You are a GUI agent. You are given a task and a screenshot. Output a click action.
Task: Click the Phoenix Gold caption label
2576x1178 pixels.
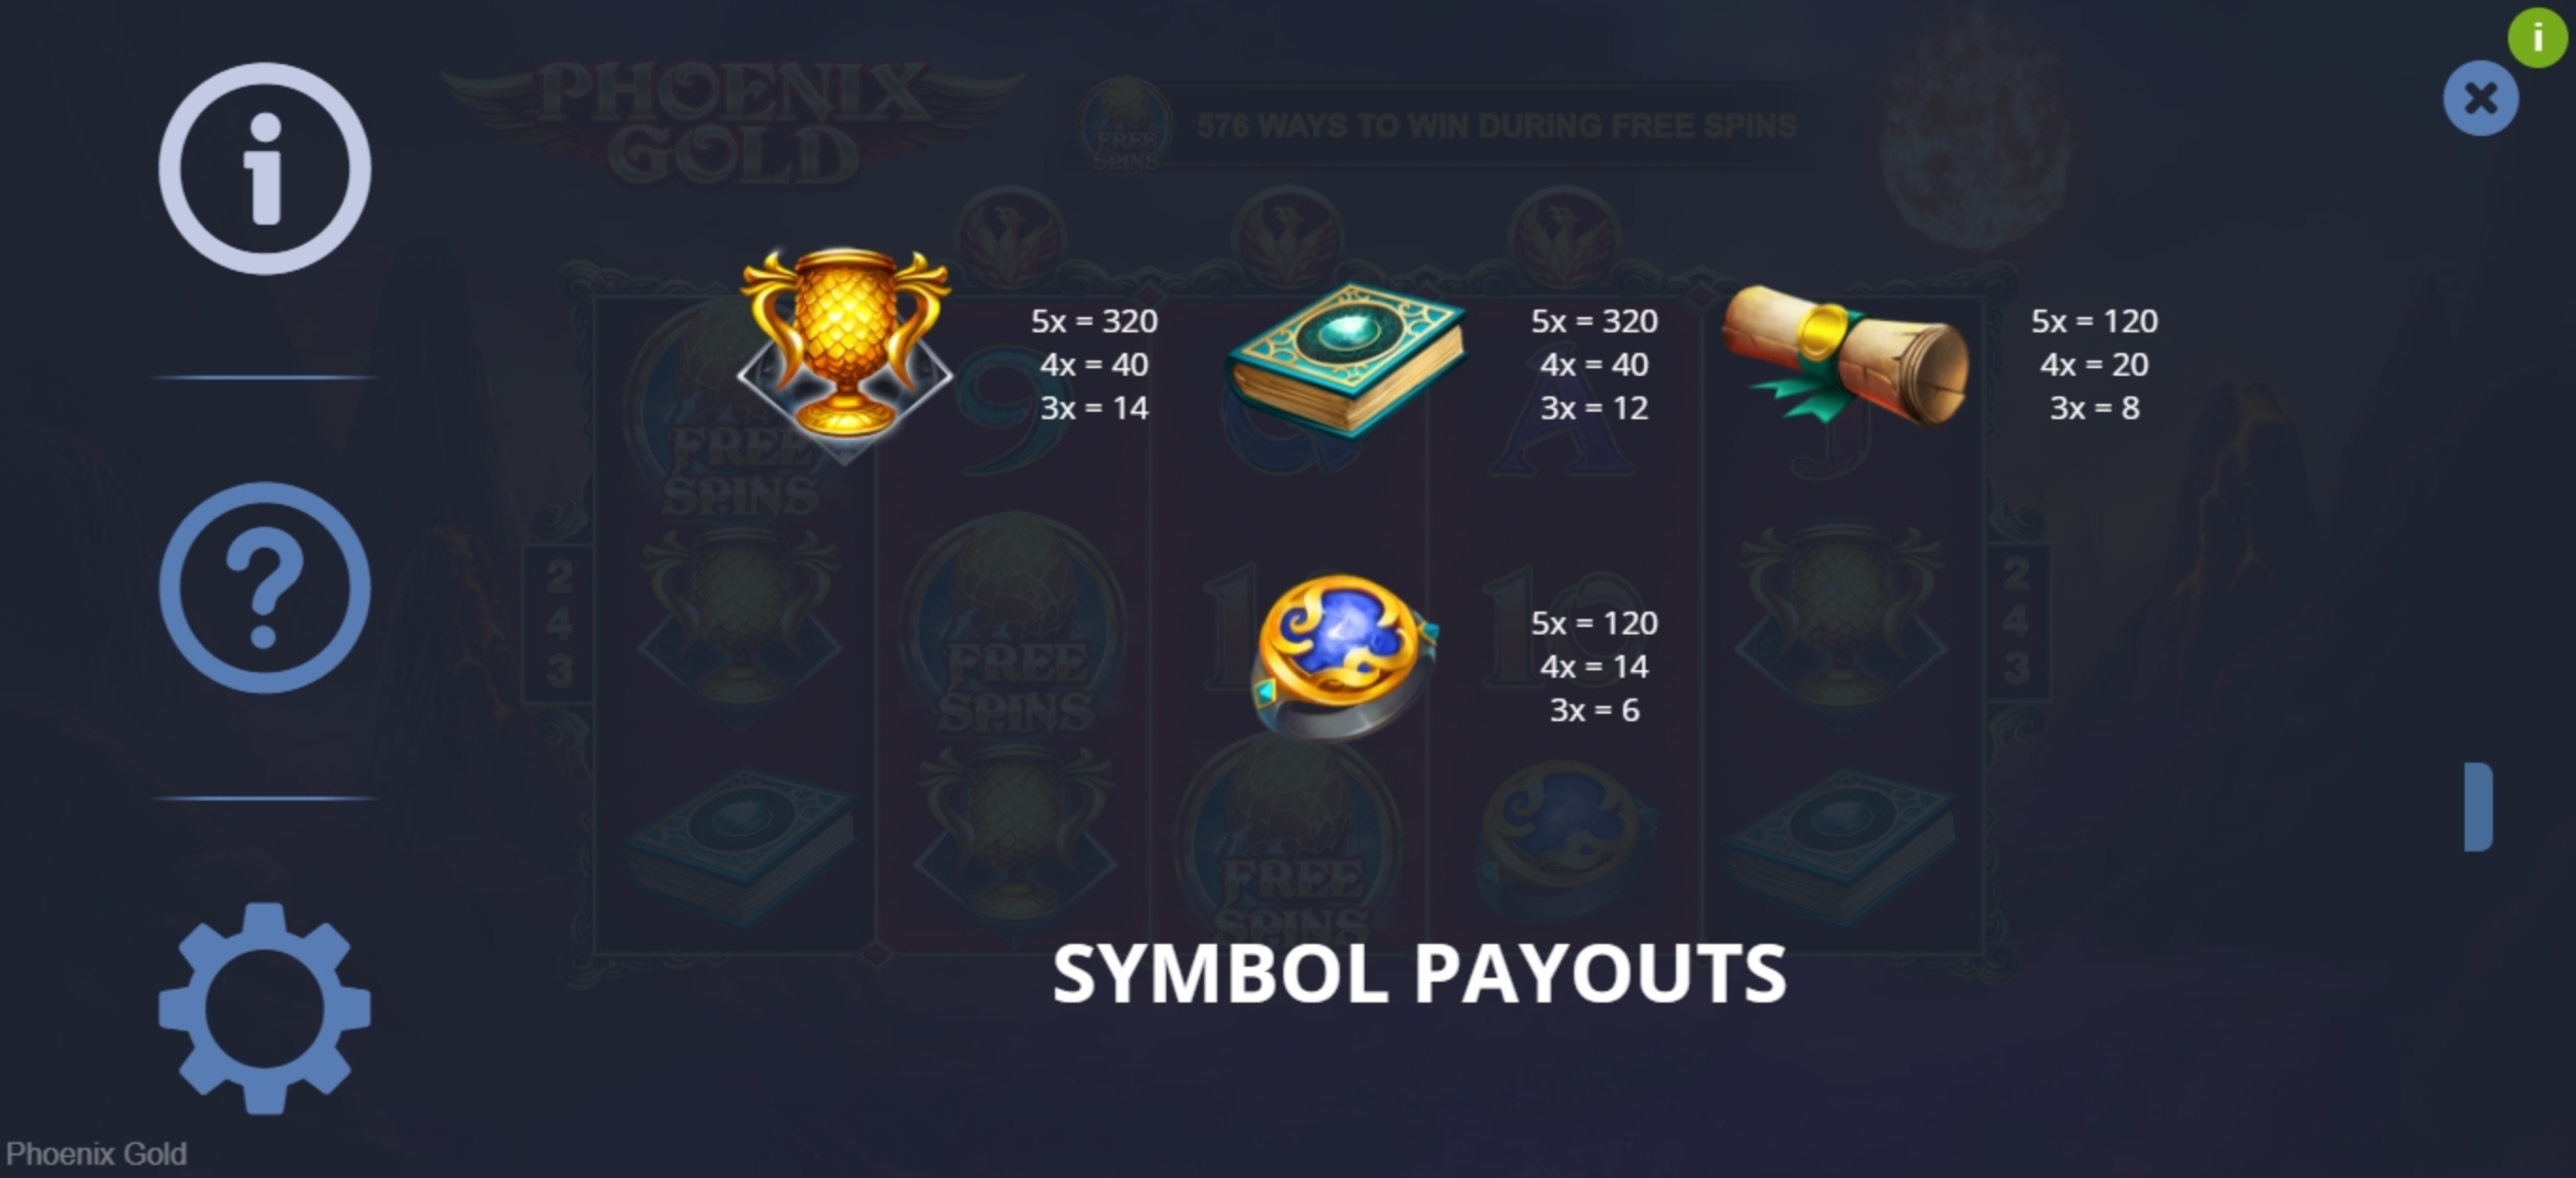(x=96, y=1154)
